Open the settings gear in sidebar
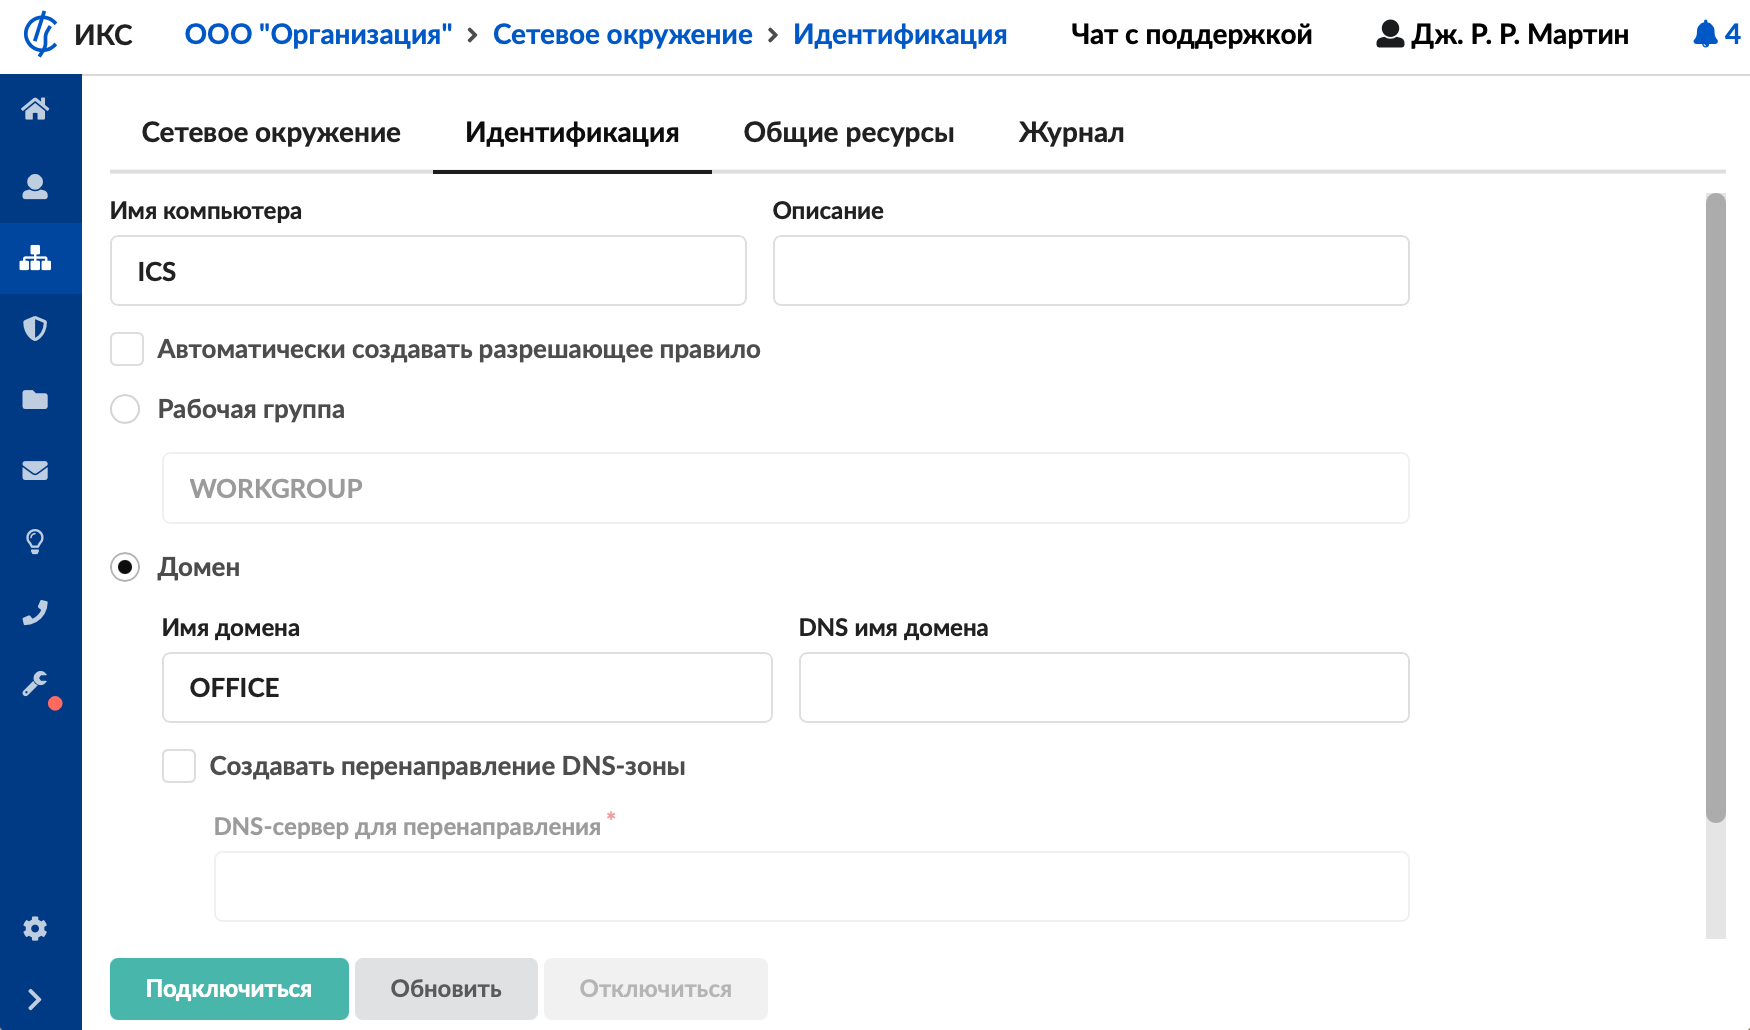 tap(36, 928)
